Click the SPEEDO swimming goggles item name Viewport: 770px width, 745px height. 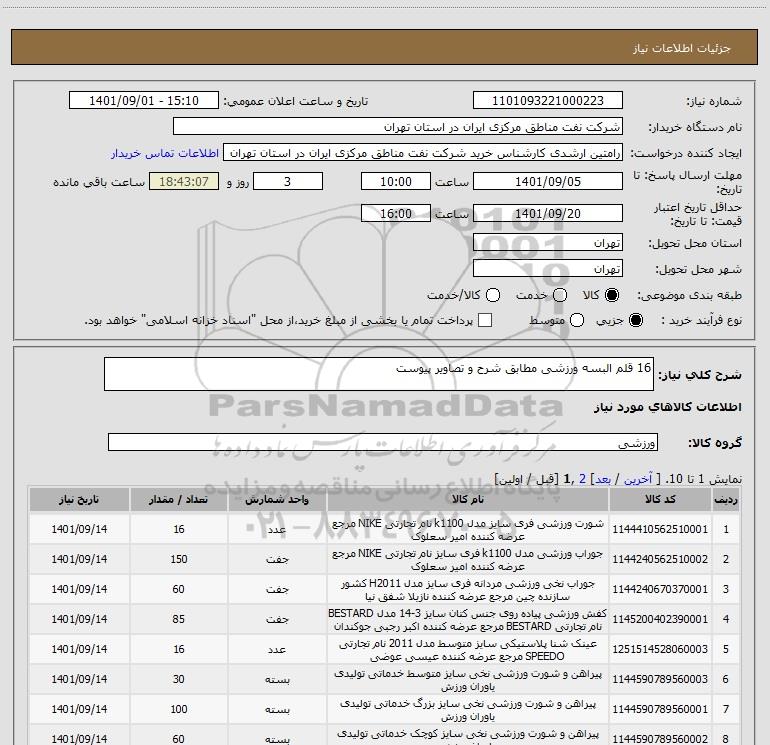coord(468,649)
